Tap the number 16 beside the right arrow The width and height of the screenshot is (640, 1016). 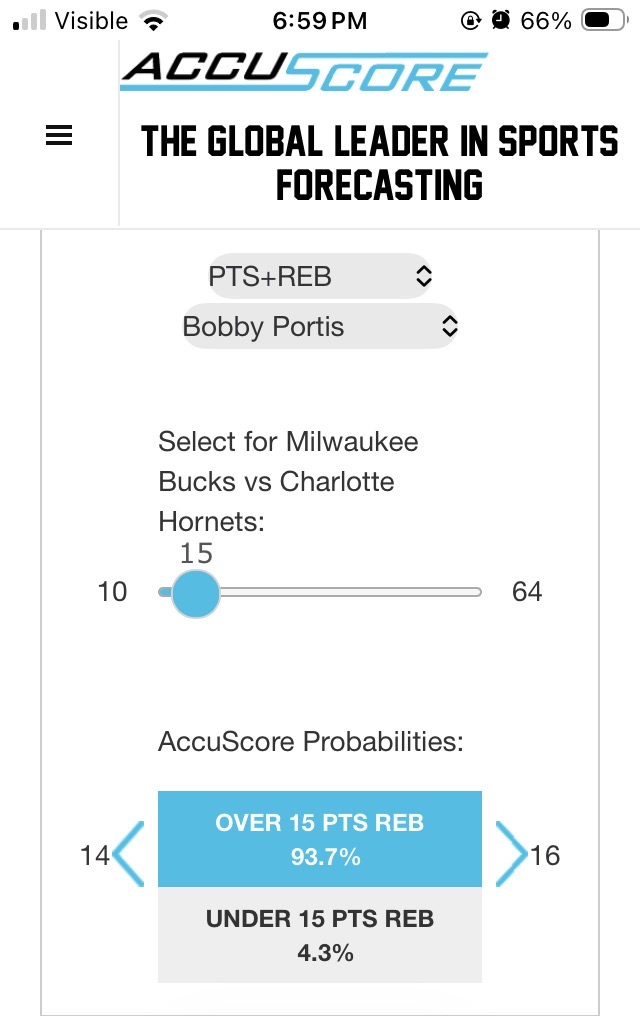coord(546,855)
